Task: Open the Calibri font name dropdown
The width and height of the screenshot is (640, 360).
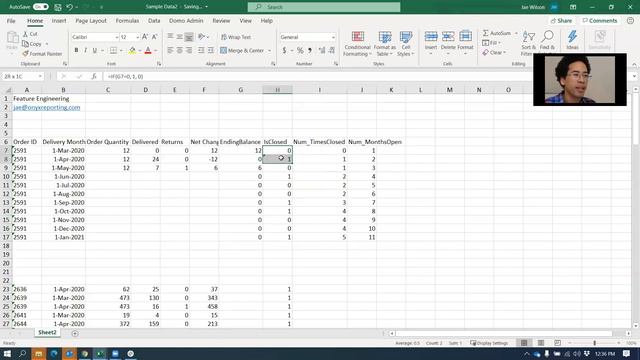Action: tap(117, 37)
